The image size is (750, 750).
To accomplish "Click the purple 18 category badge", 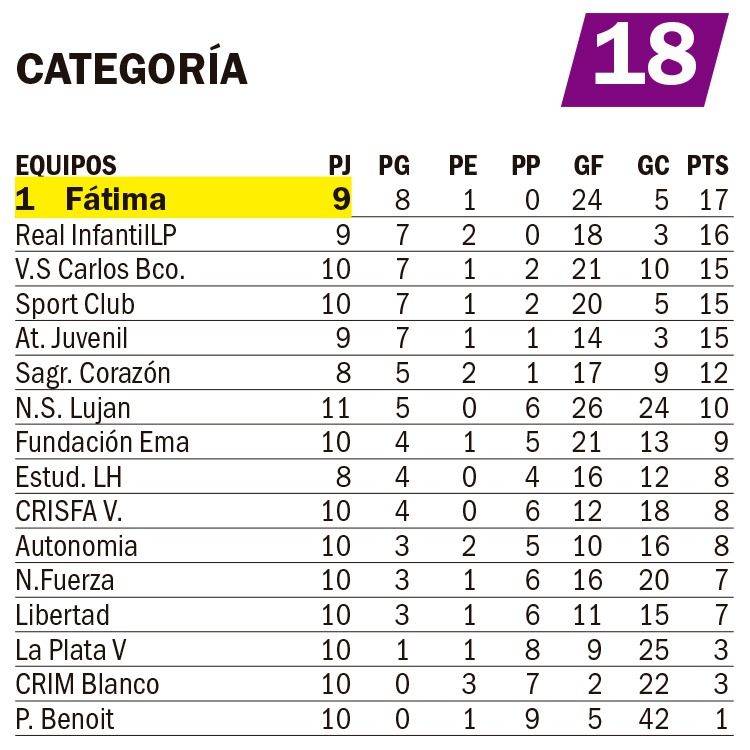I will tap(645, 58).
